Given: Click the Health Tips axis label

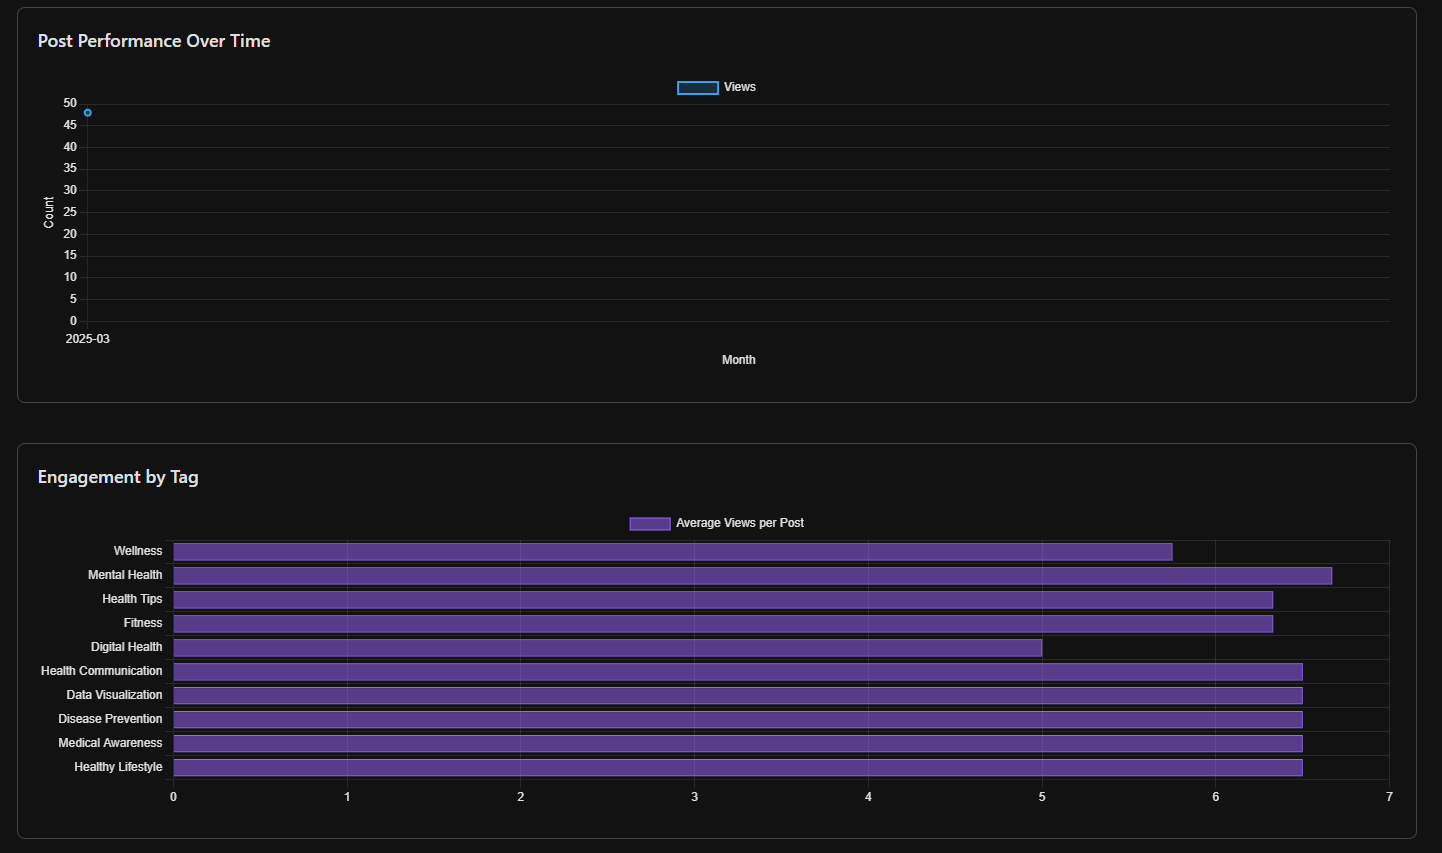Looking at the screenshot, I should click(132, 599).
